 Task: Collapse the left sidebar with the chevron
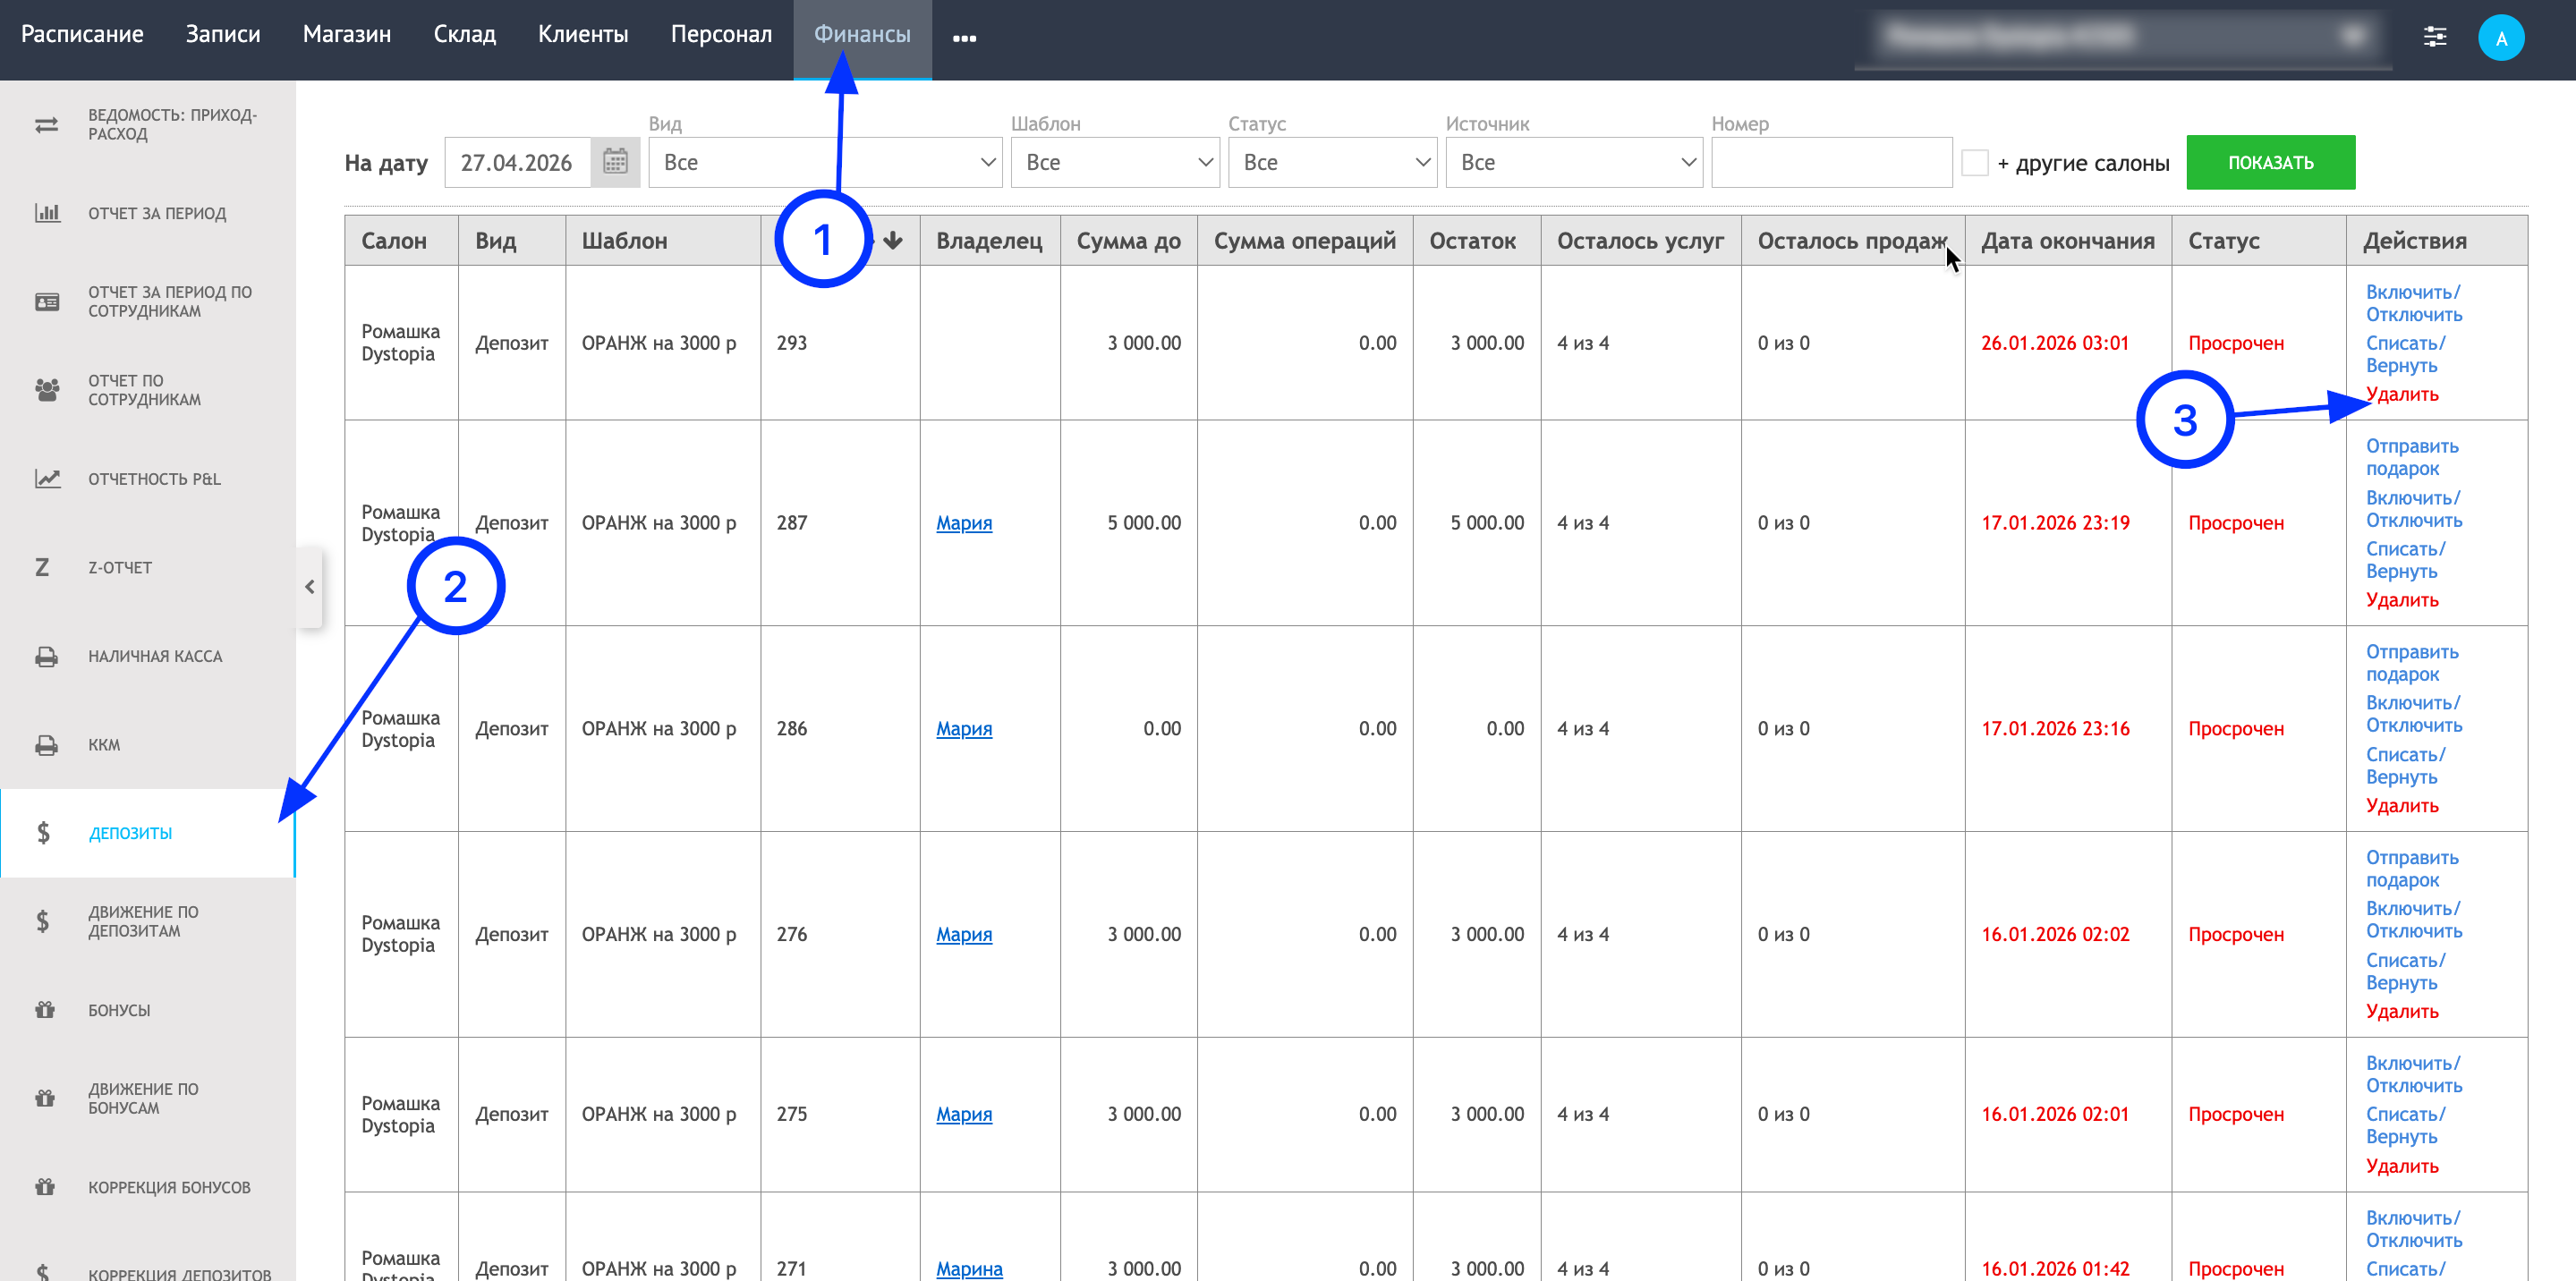[x=310, y=587]
